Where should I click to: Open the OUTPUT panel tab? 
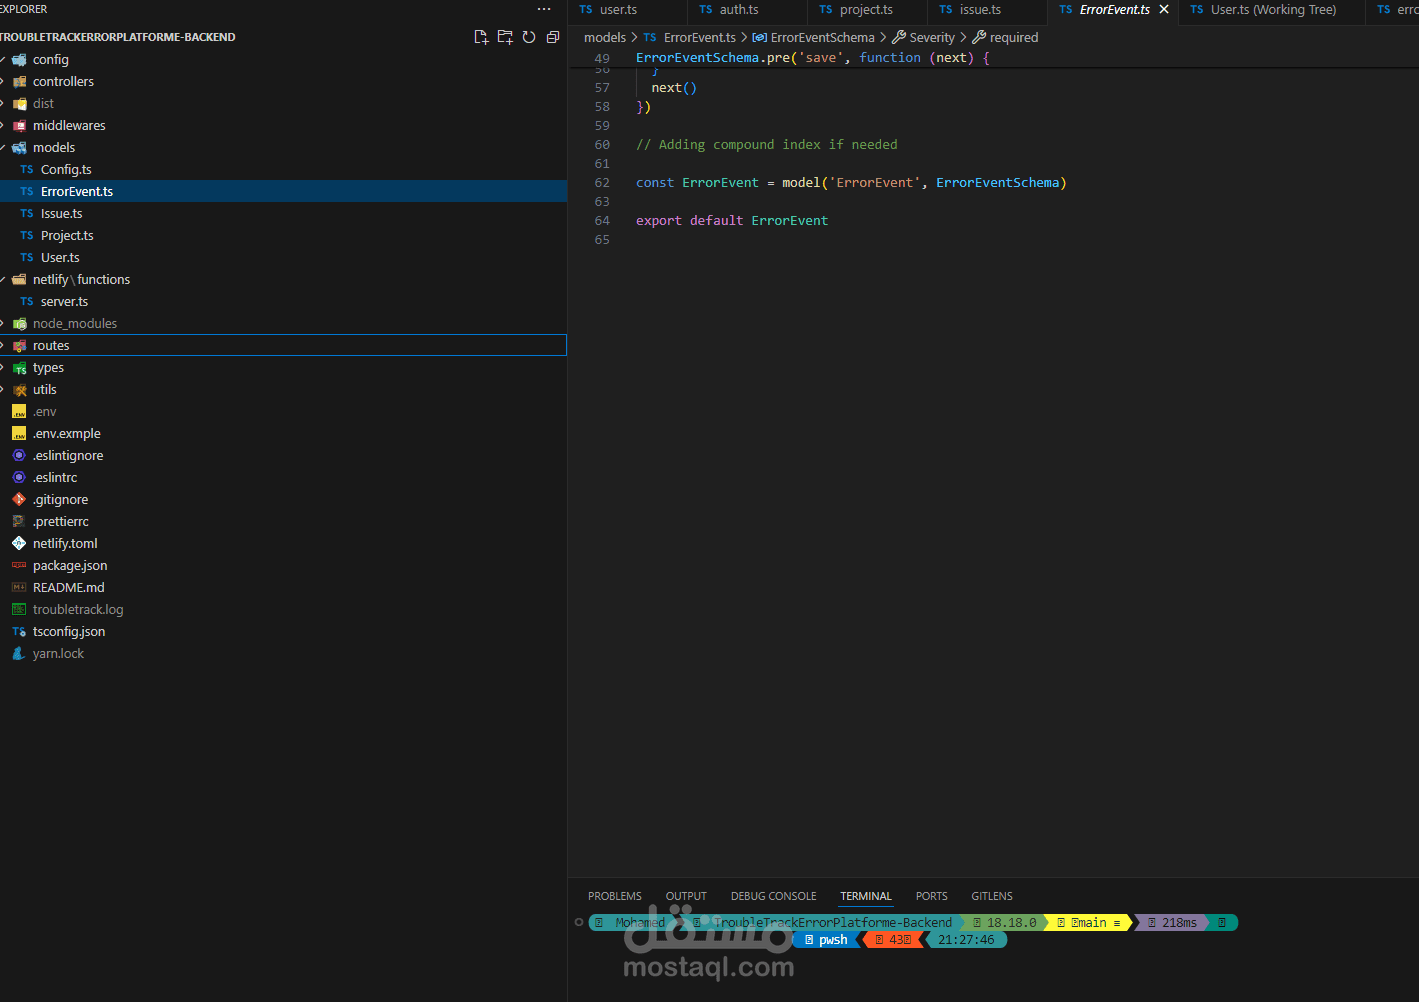[686, 896]
